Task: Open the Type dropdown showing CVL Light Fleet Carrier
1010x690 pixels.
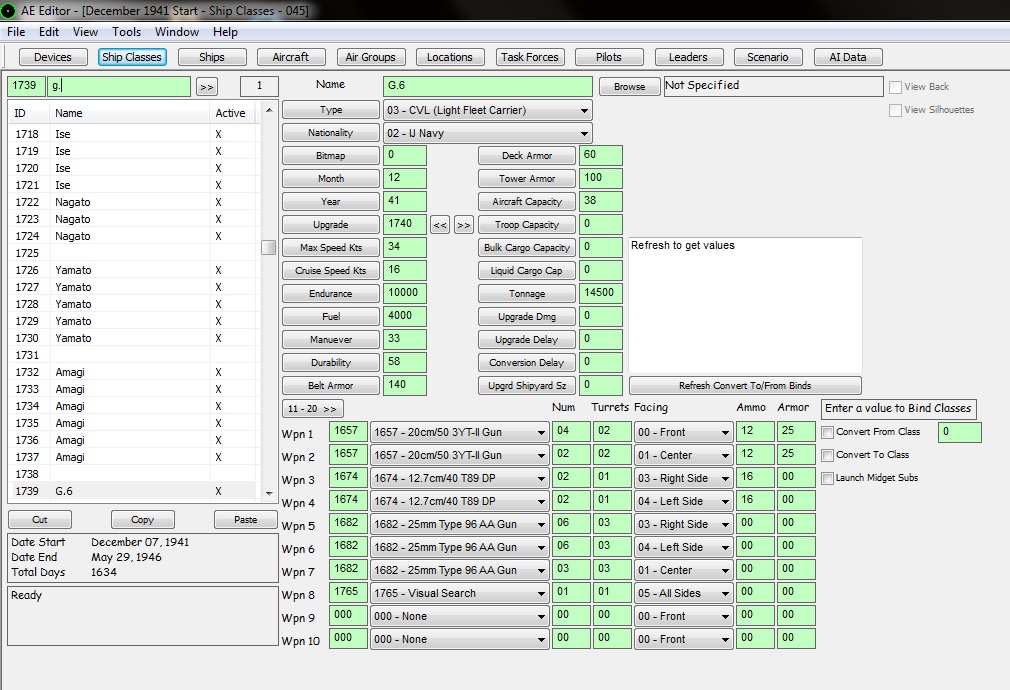Action: (488, 110)
